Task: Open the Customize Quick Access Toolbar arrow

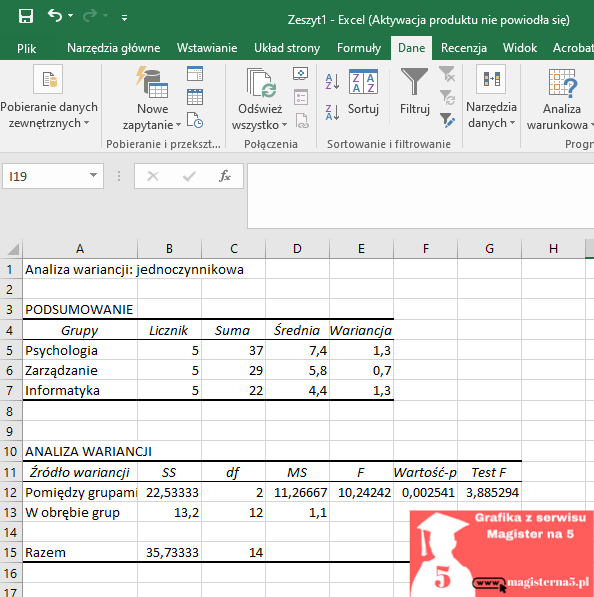Action: click(125, 17)
